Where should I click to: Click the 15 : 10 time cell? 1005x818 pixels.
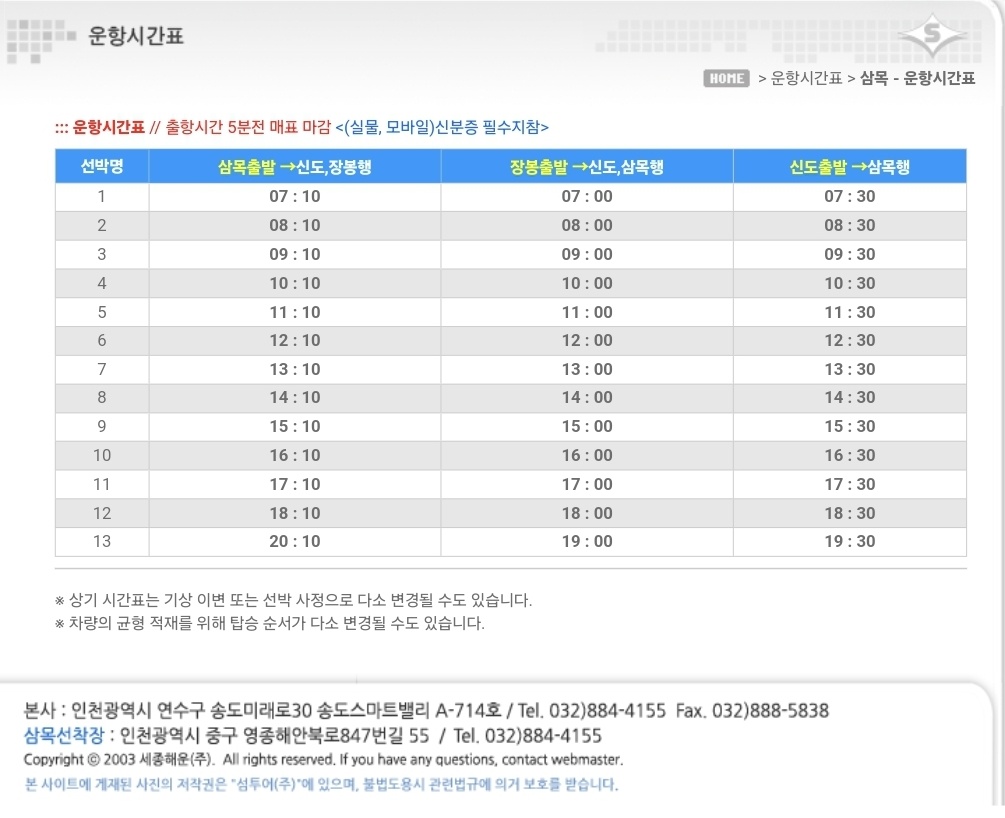(x=295, y=426)
